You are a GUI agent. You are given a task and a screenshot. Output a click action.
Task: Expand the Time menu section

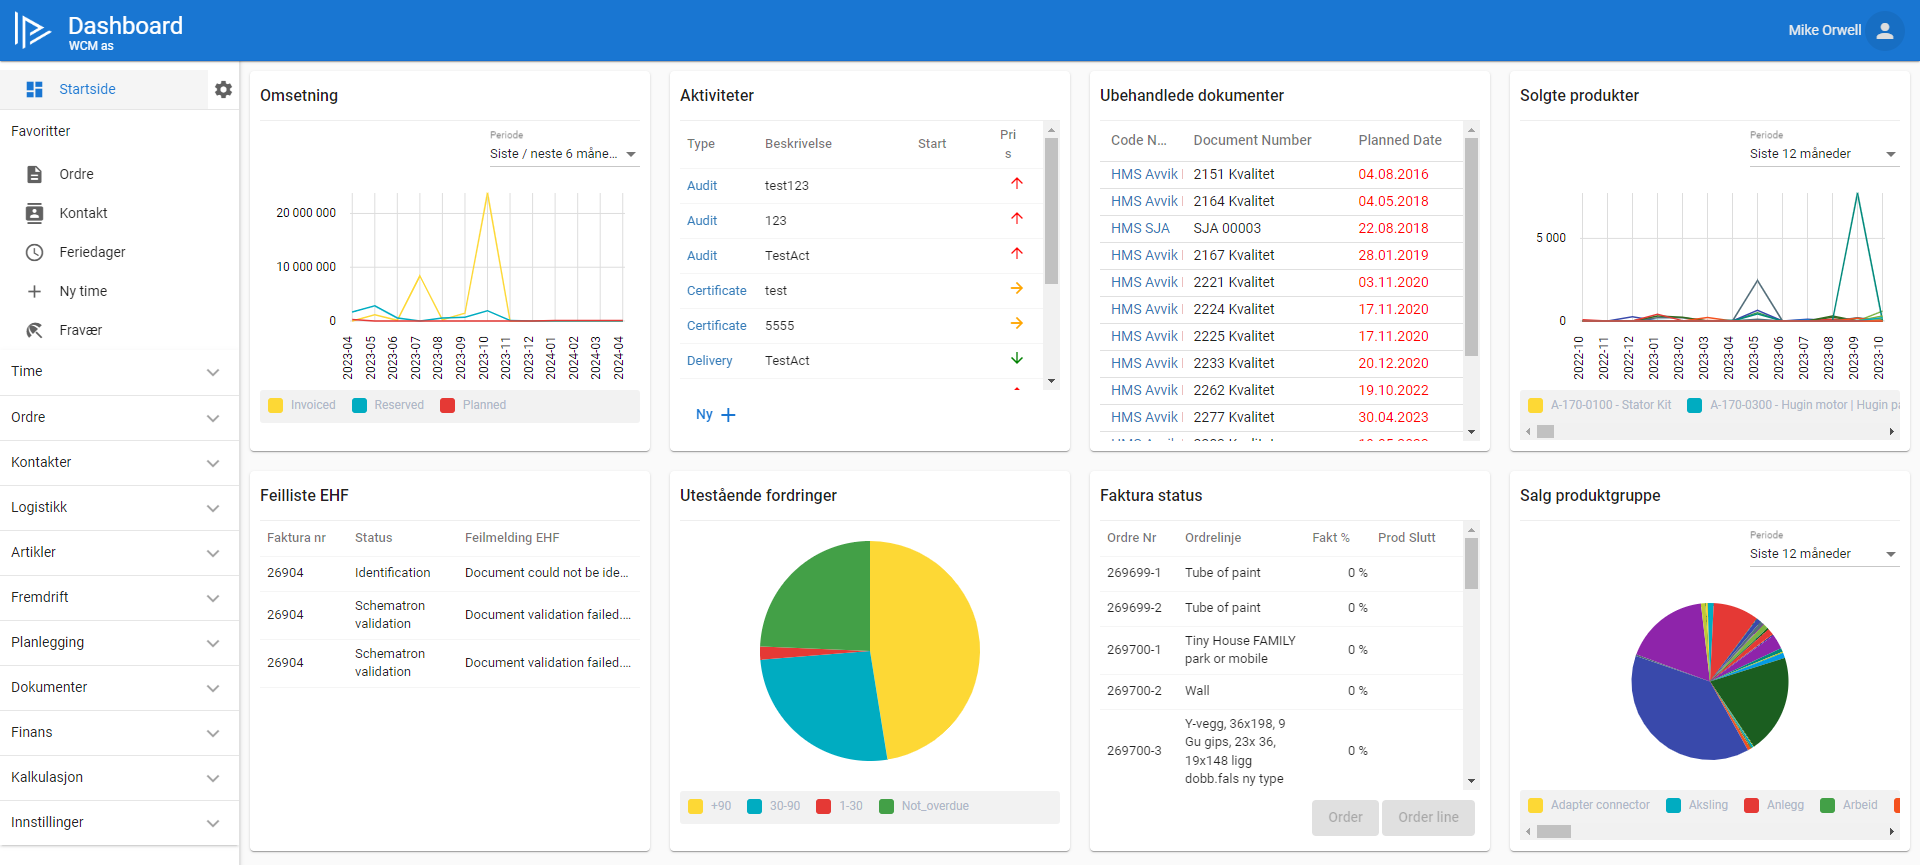click(119, 372)
